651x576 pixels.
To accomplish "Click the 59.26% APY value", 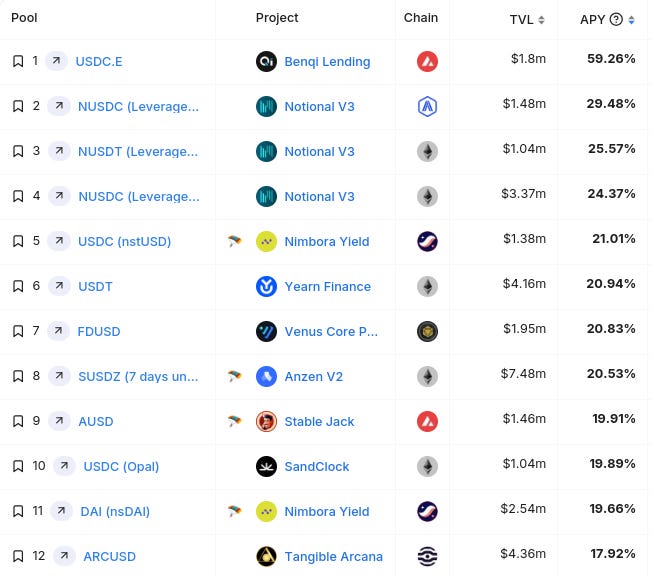I will [611, 59].
